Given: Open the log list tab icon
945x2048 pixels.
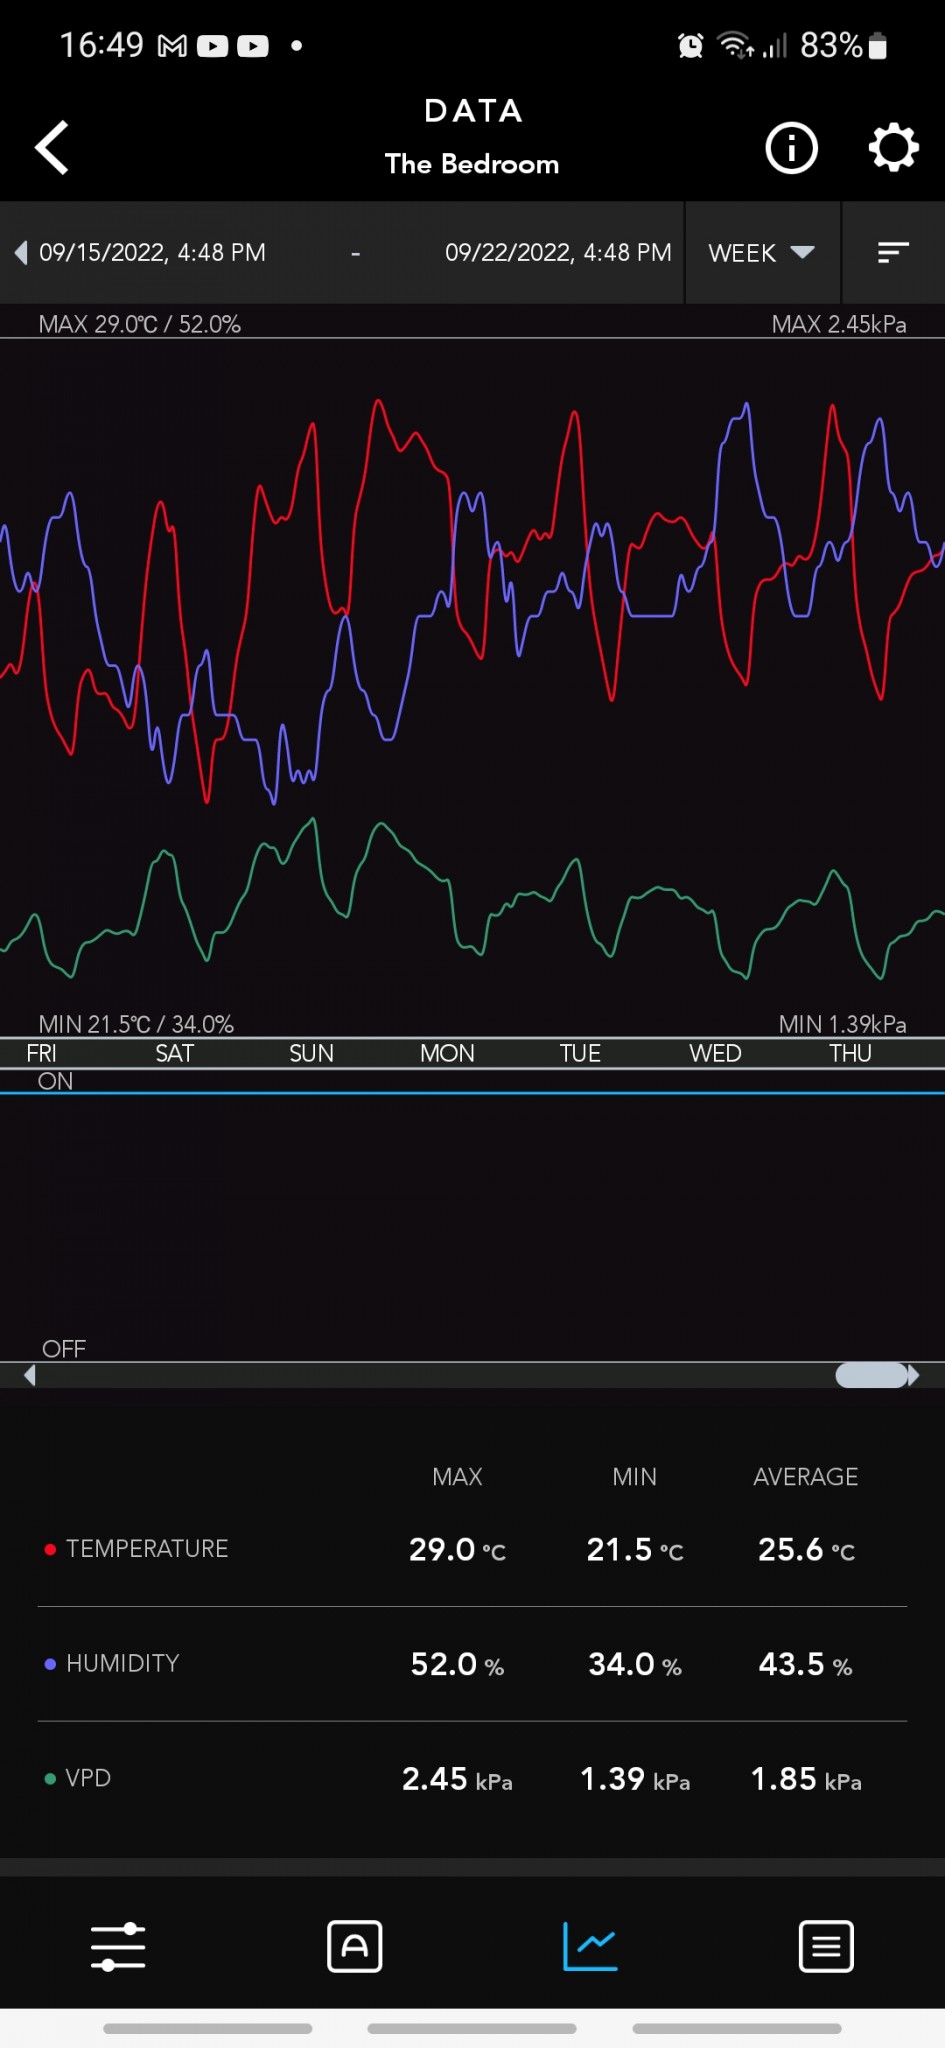Looking at the screenshot, I should 826,1946.
